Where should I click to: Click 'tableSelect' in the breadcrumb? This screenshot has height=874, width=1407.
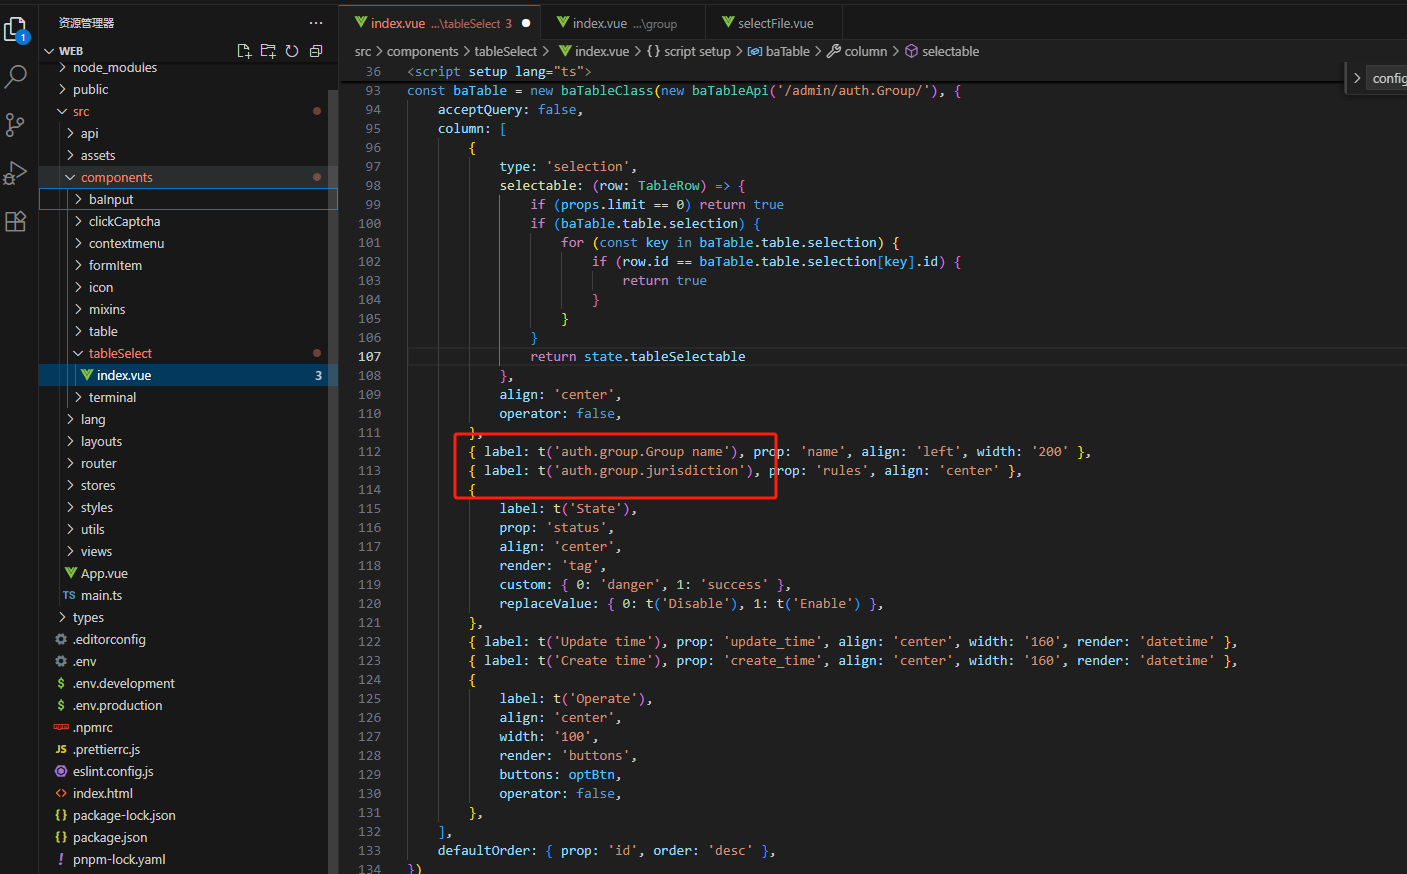point(506,52)
